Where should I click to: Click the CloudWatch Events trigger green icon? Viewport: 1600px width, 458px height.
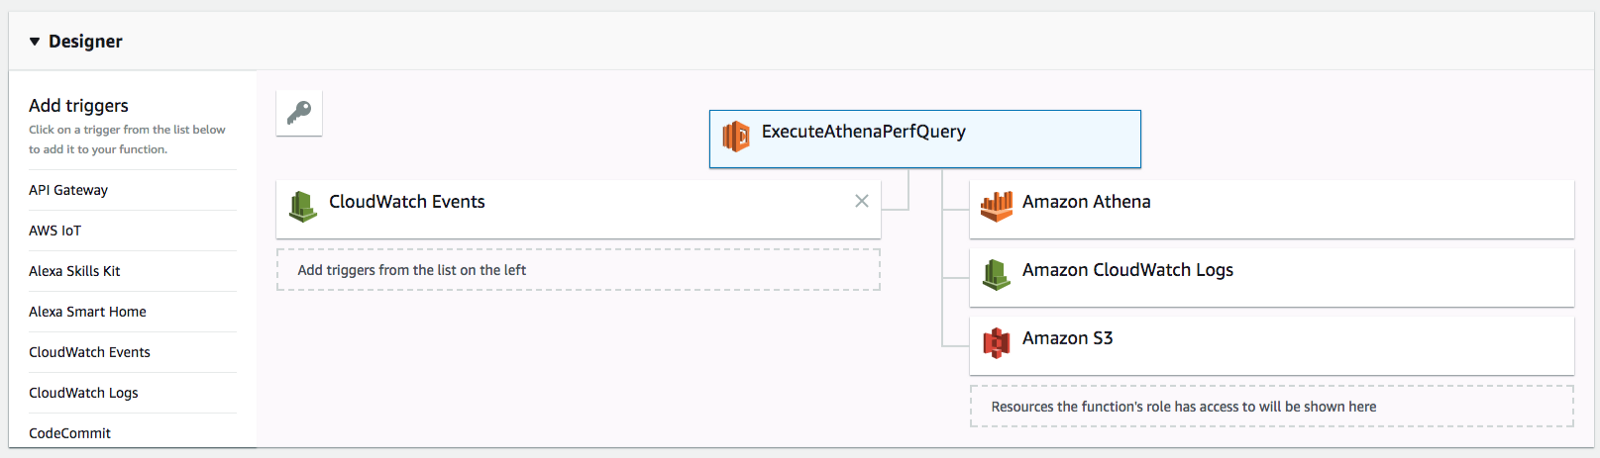click(302, 205)
